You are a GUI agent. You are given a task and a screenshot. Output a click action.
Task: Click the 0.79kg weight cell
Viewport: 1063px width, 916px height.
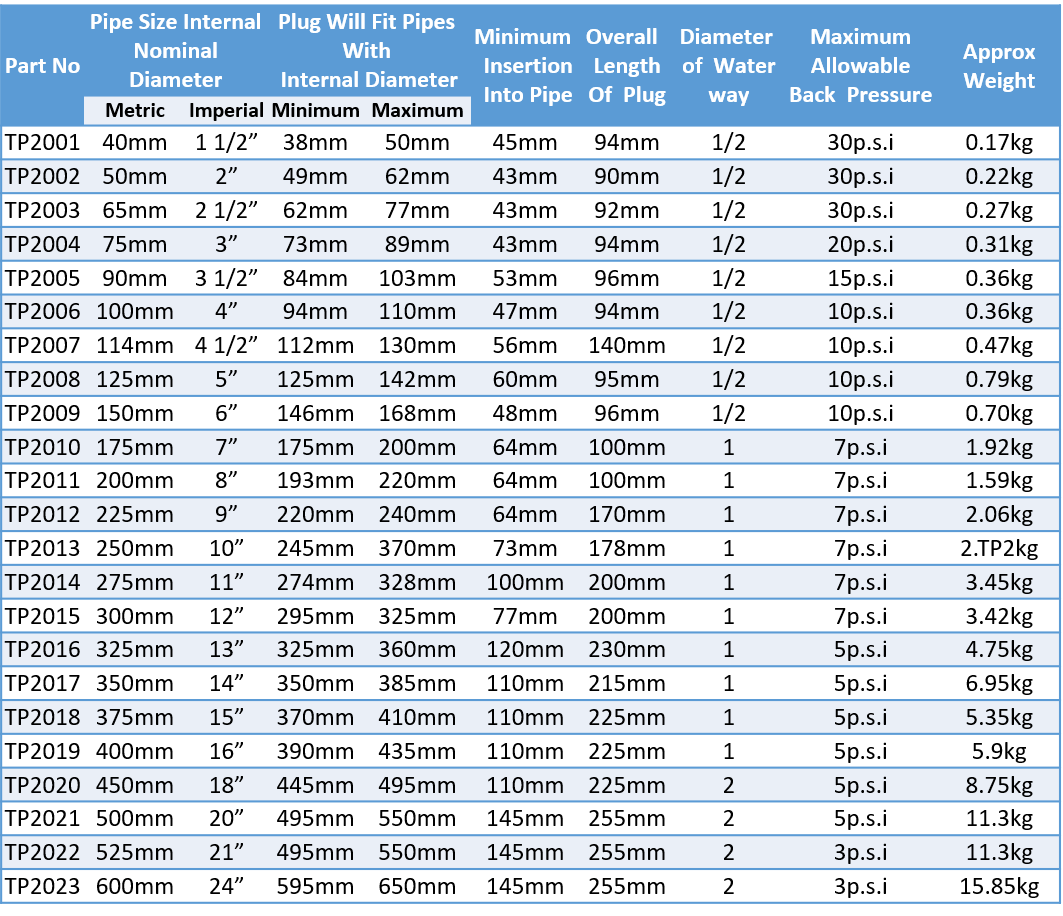click(x=999, y=379)
